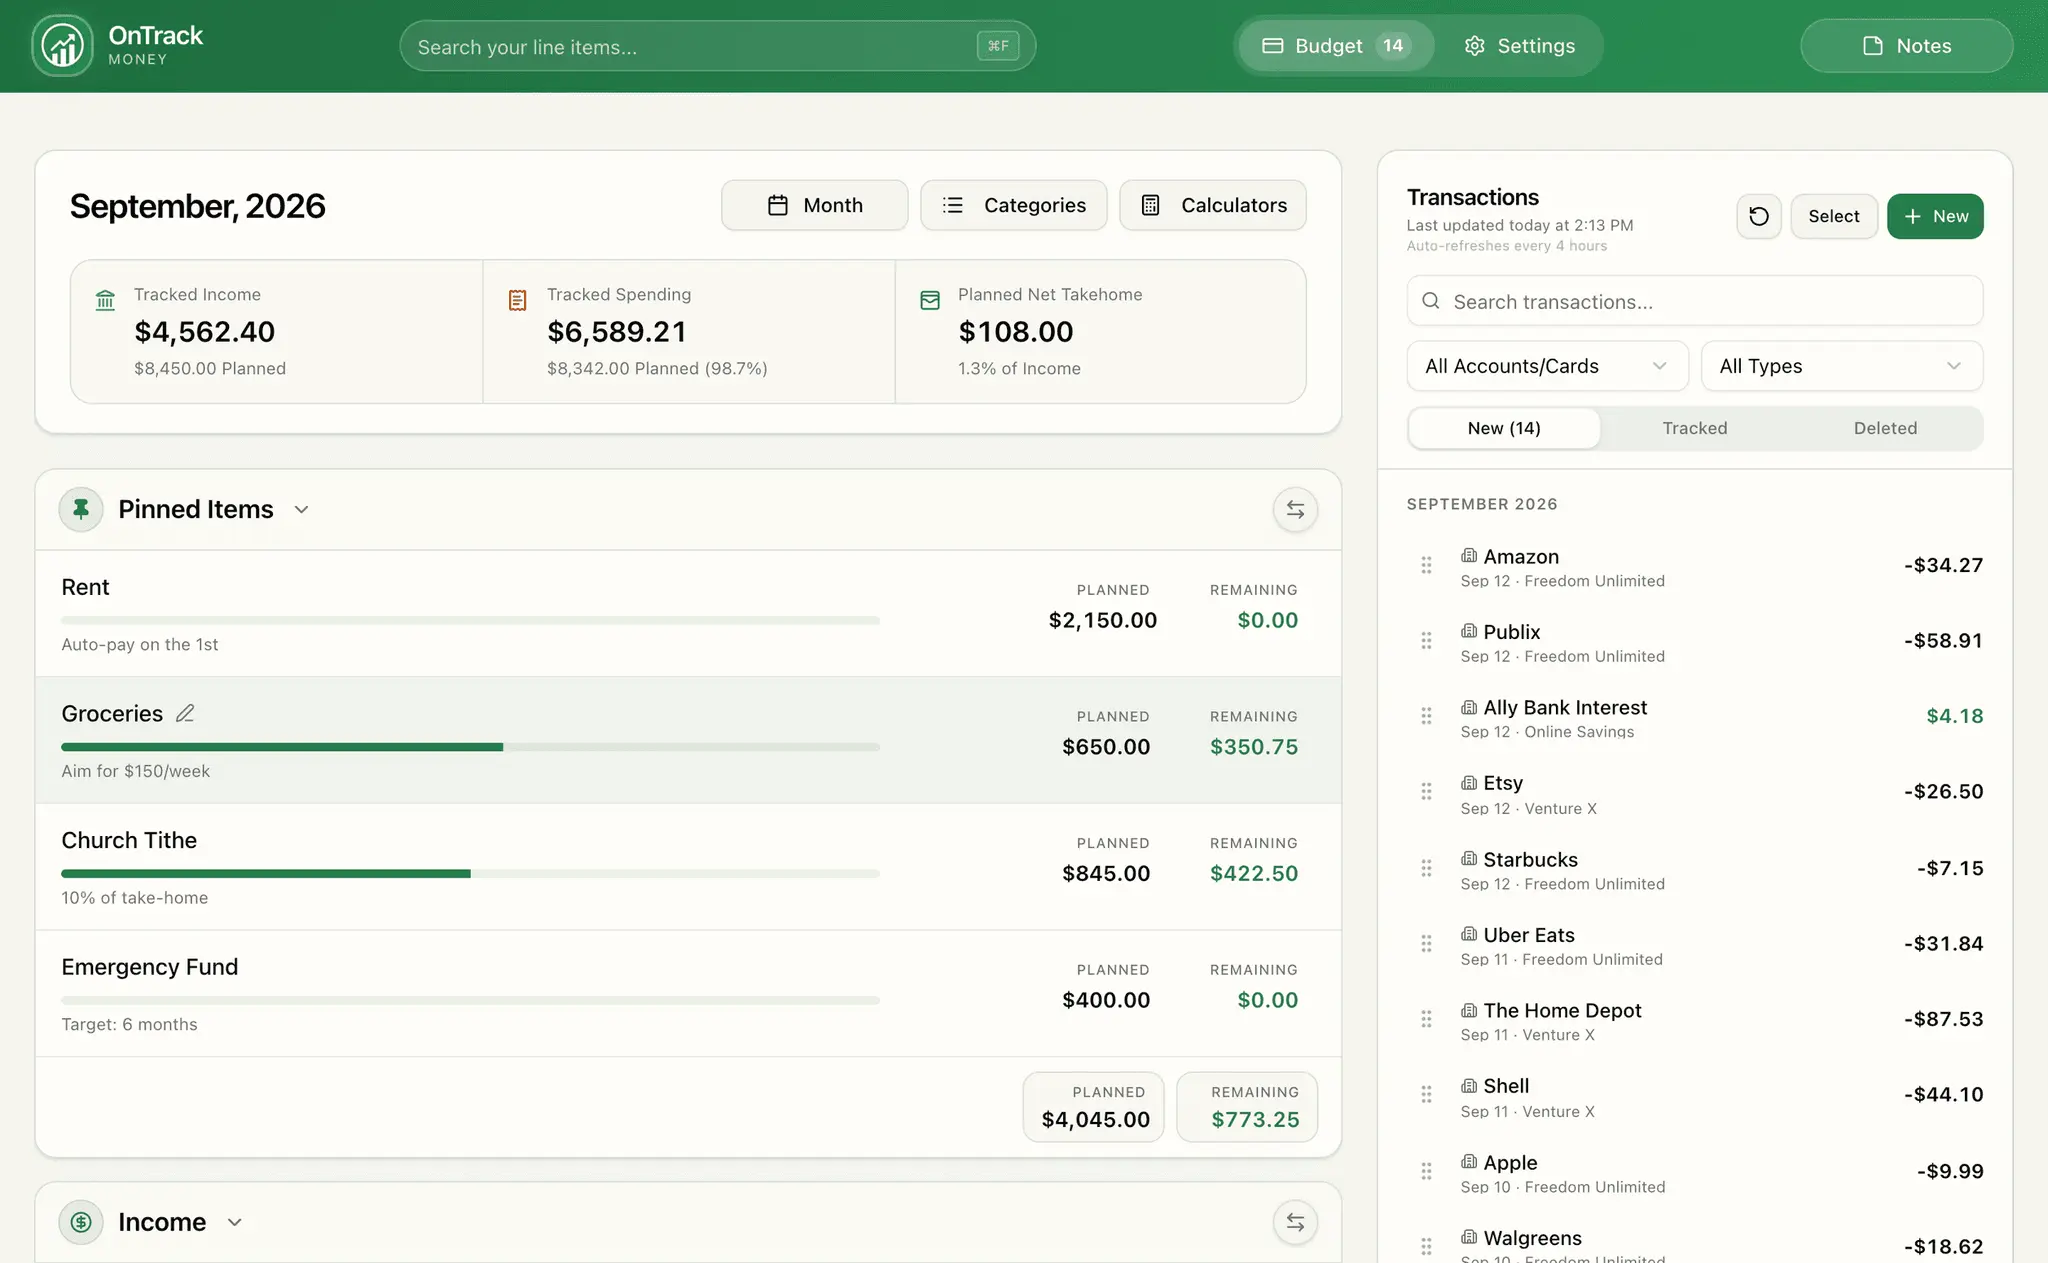Open the Budget tab in top navigation
Image resolution: width=2048 pixels, height=1263 pixels.
1336,46
